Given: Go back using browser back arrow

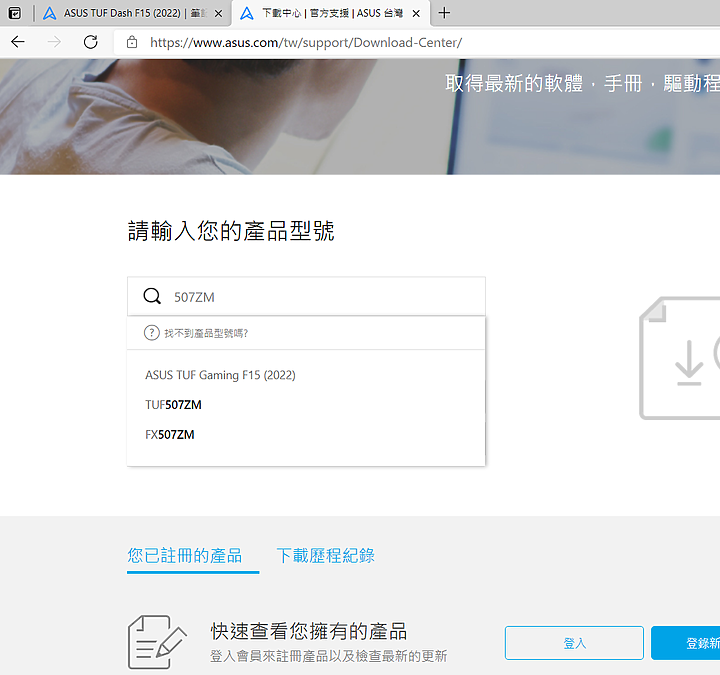Looking at the screenshot, I should [18, 42].
